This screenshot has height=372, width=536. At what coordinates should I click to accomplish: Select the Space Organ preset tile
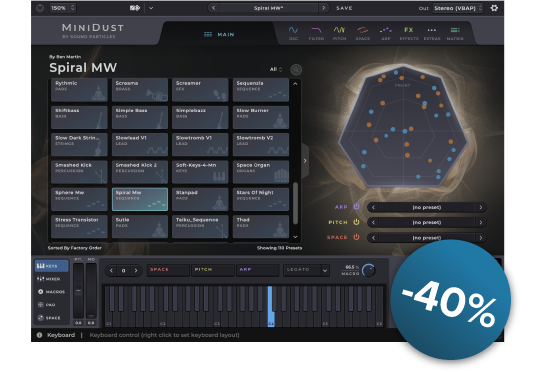[261, 172]
